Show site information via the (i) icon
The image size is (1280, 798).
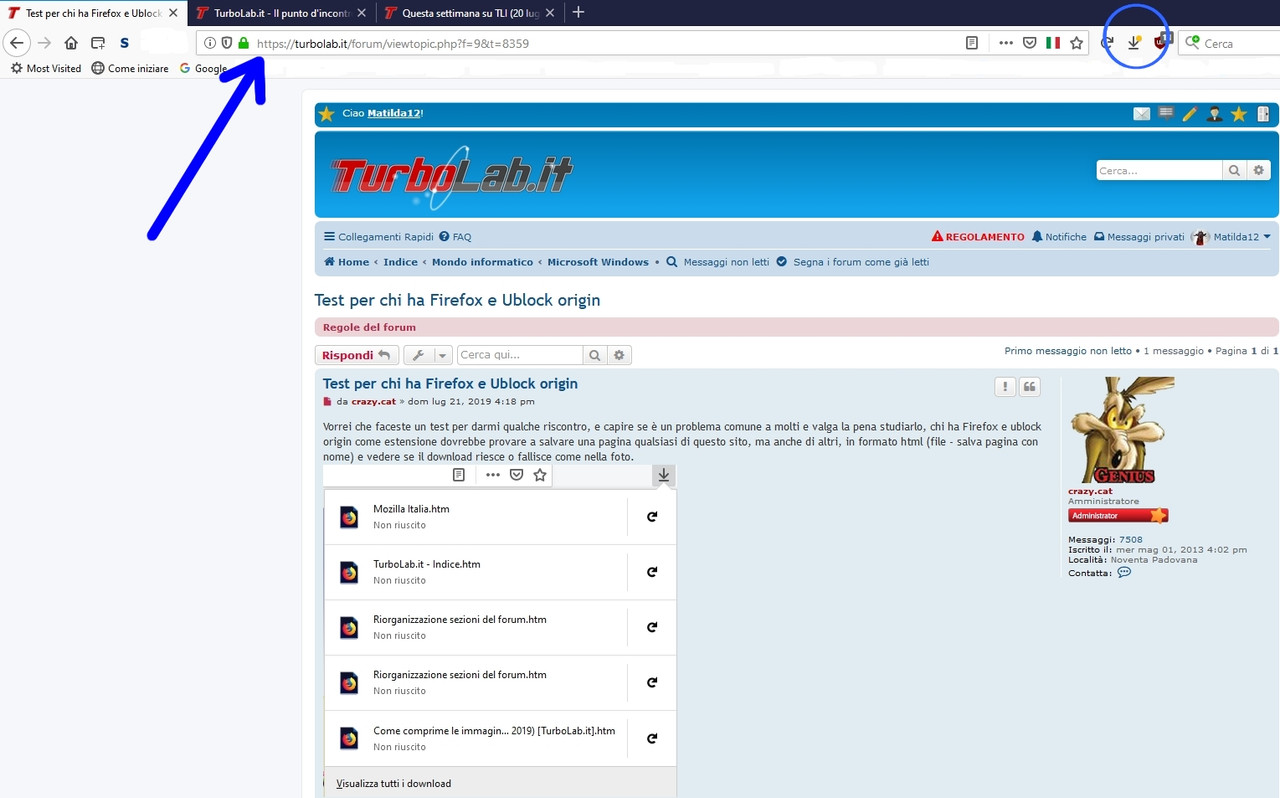point(210,43)
